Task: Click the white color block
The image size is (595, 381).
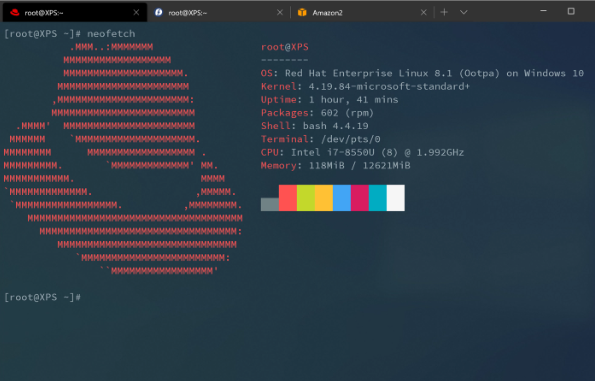Action: [396, 198]
